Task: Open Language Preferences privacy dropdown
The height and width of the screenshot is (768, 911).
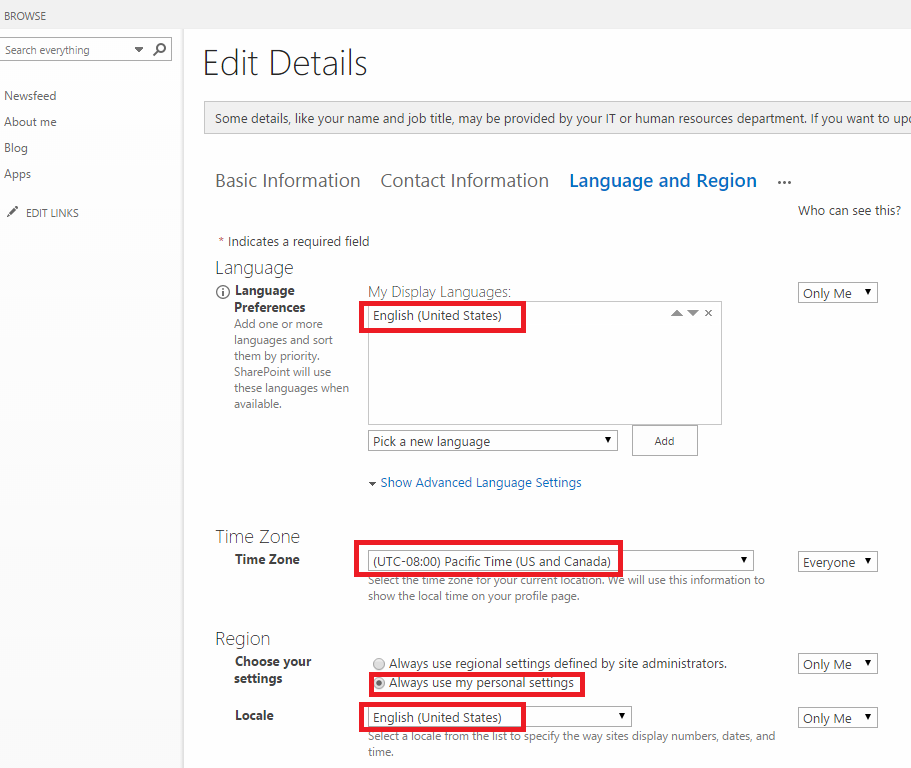Action: [837, 293]
